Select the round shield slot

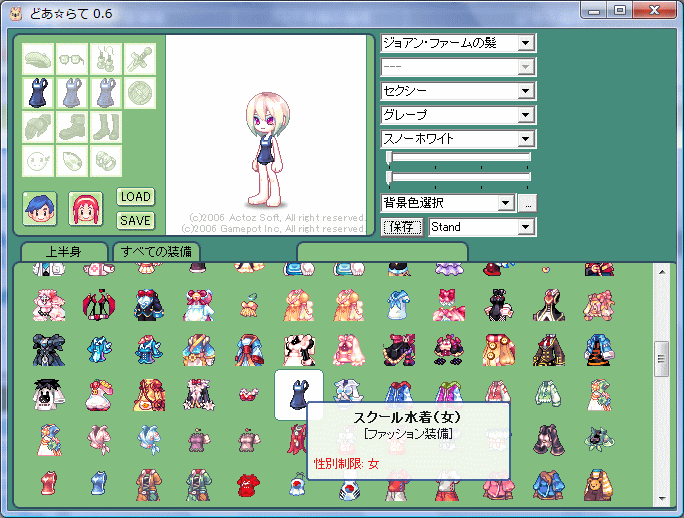140,93
